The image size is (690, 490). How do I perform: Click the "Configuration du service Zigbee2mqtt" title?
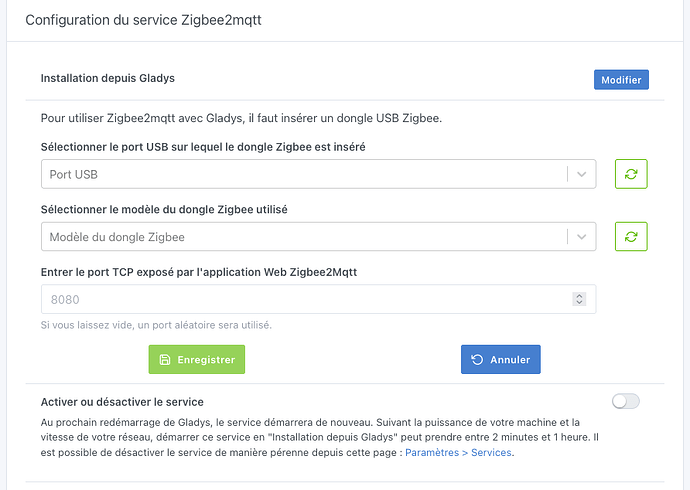click(x=143, y=20)
